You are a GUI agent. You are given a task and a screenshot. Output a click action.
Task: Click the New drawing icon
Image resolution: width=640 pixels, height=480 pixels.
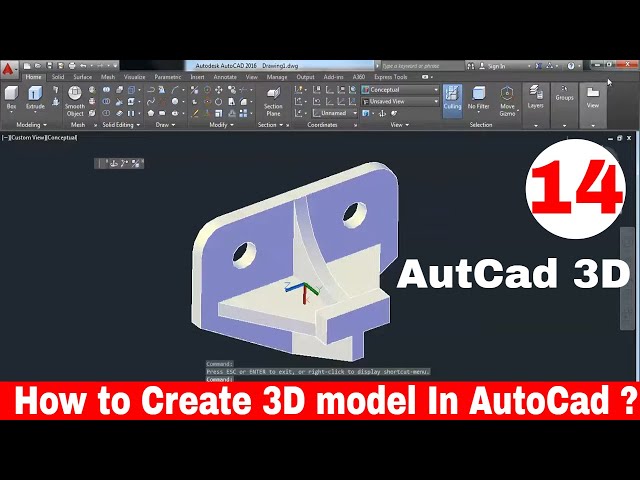pos(27,66)
